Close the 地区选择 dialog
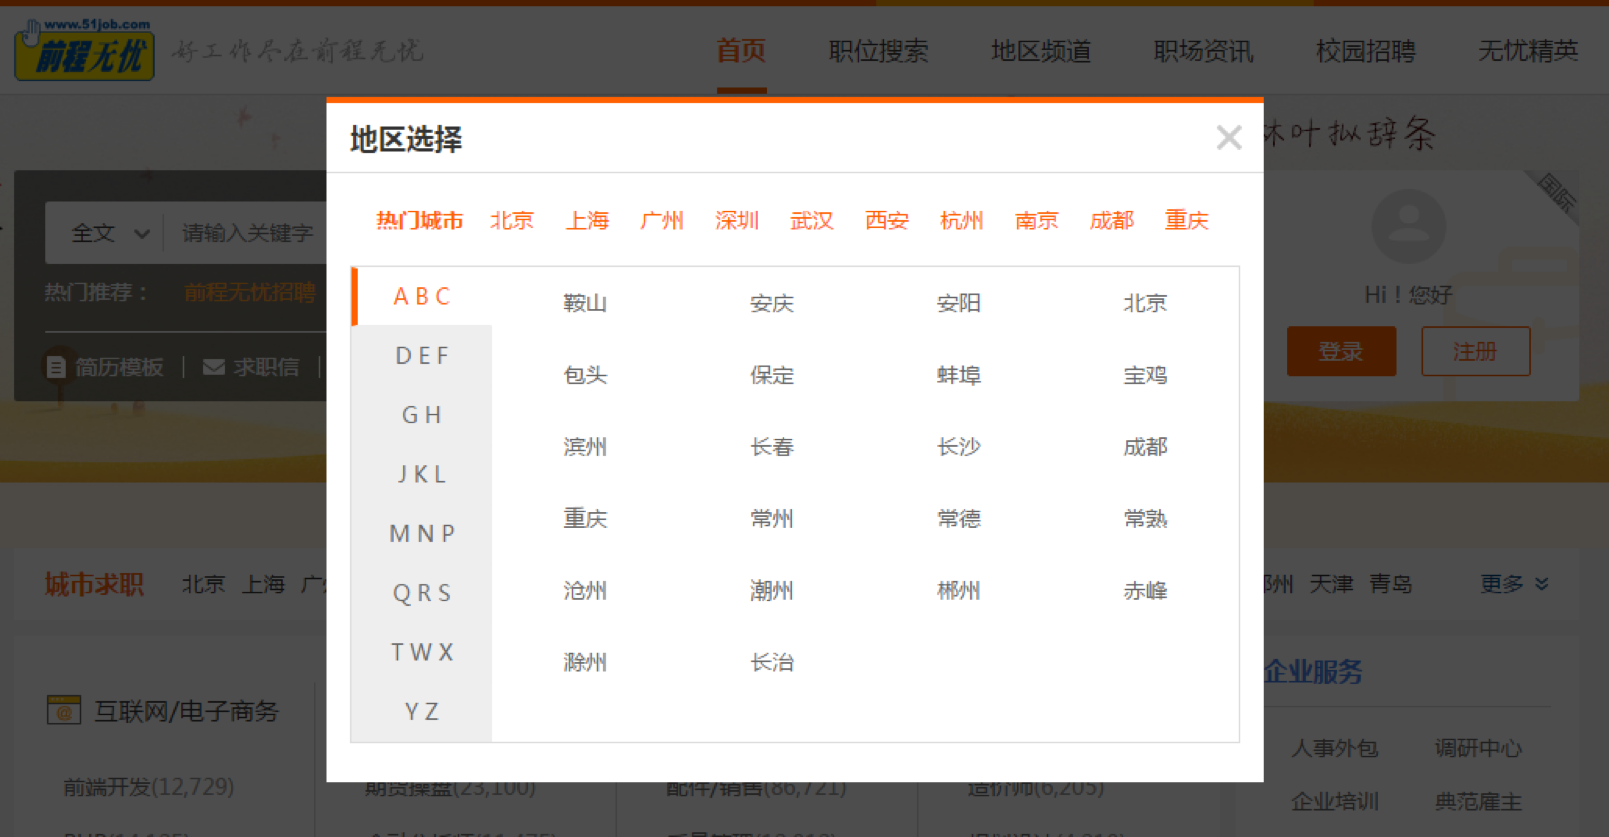 (1229, 137)
